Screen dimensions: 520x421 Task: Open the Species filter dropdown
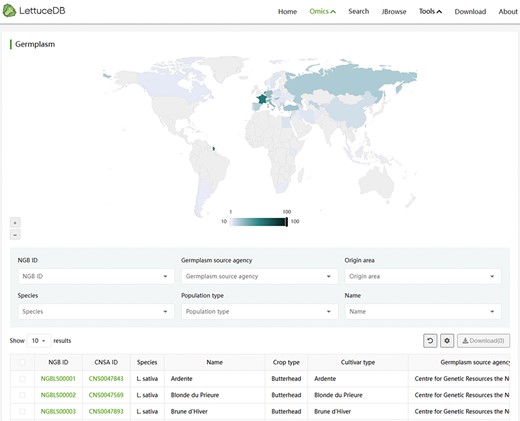(96, 312)
